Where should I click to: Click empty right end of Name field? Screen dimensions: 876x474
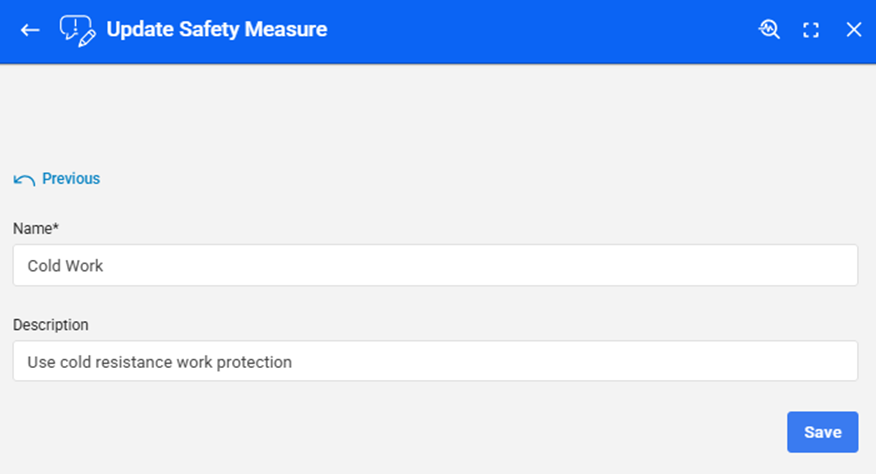(x=780, y=266)
